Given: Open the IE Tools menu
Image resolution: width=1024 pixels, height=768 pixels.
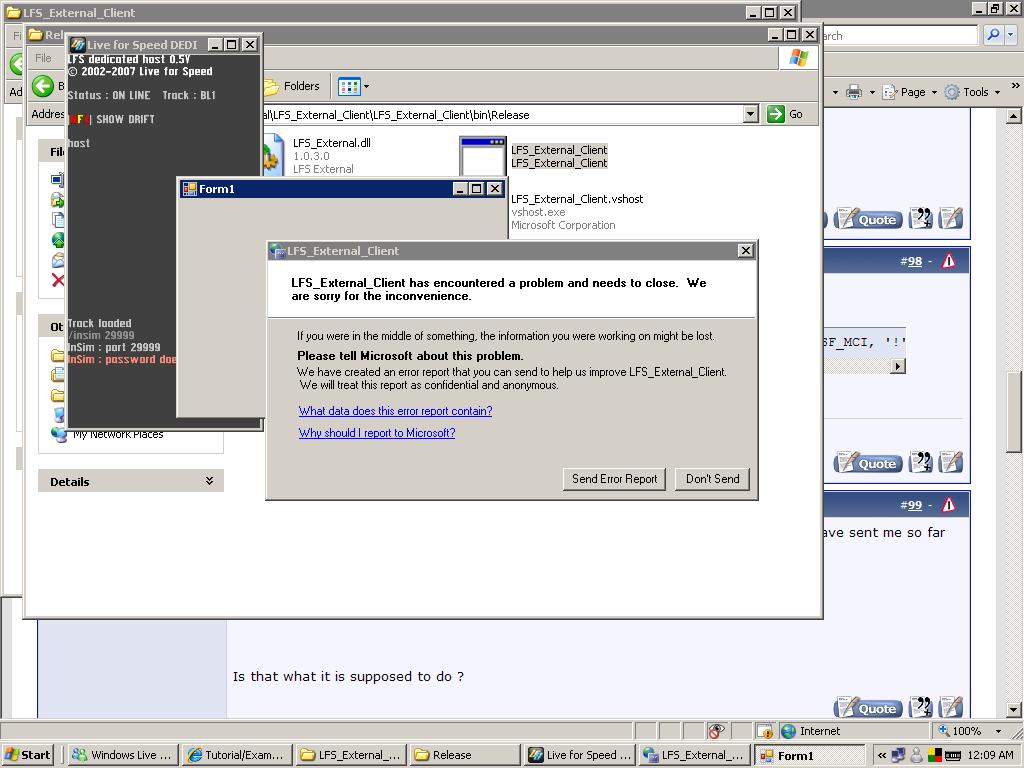Looking at the screenshot, I should tap(972, 92).
